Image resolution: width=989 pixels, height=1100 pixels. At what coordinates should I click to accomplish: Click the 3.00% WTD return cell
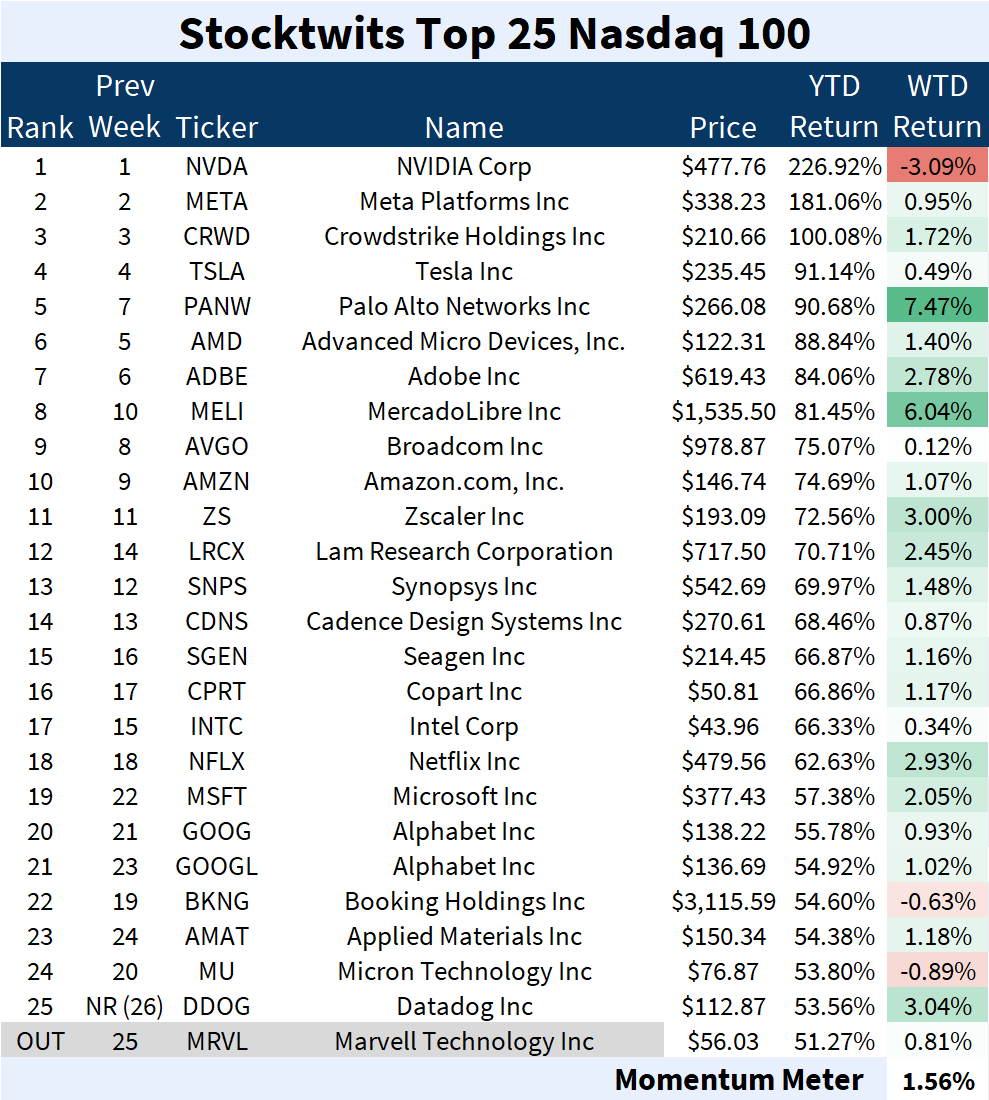point(938,516)
